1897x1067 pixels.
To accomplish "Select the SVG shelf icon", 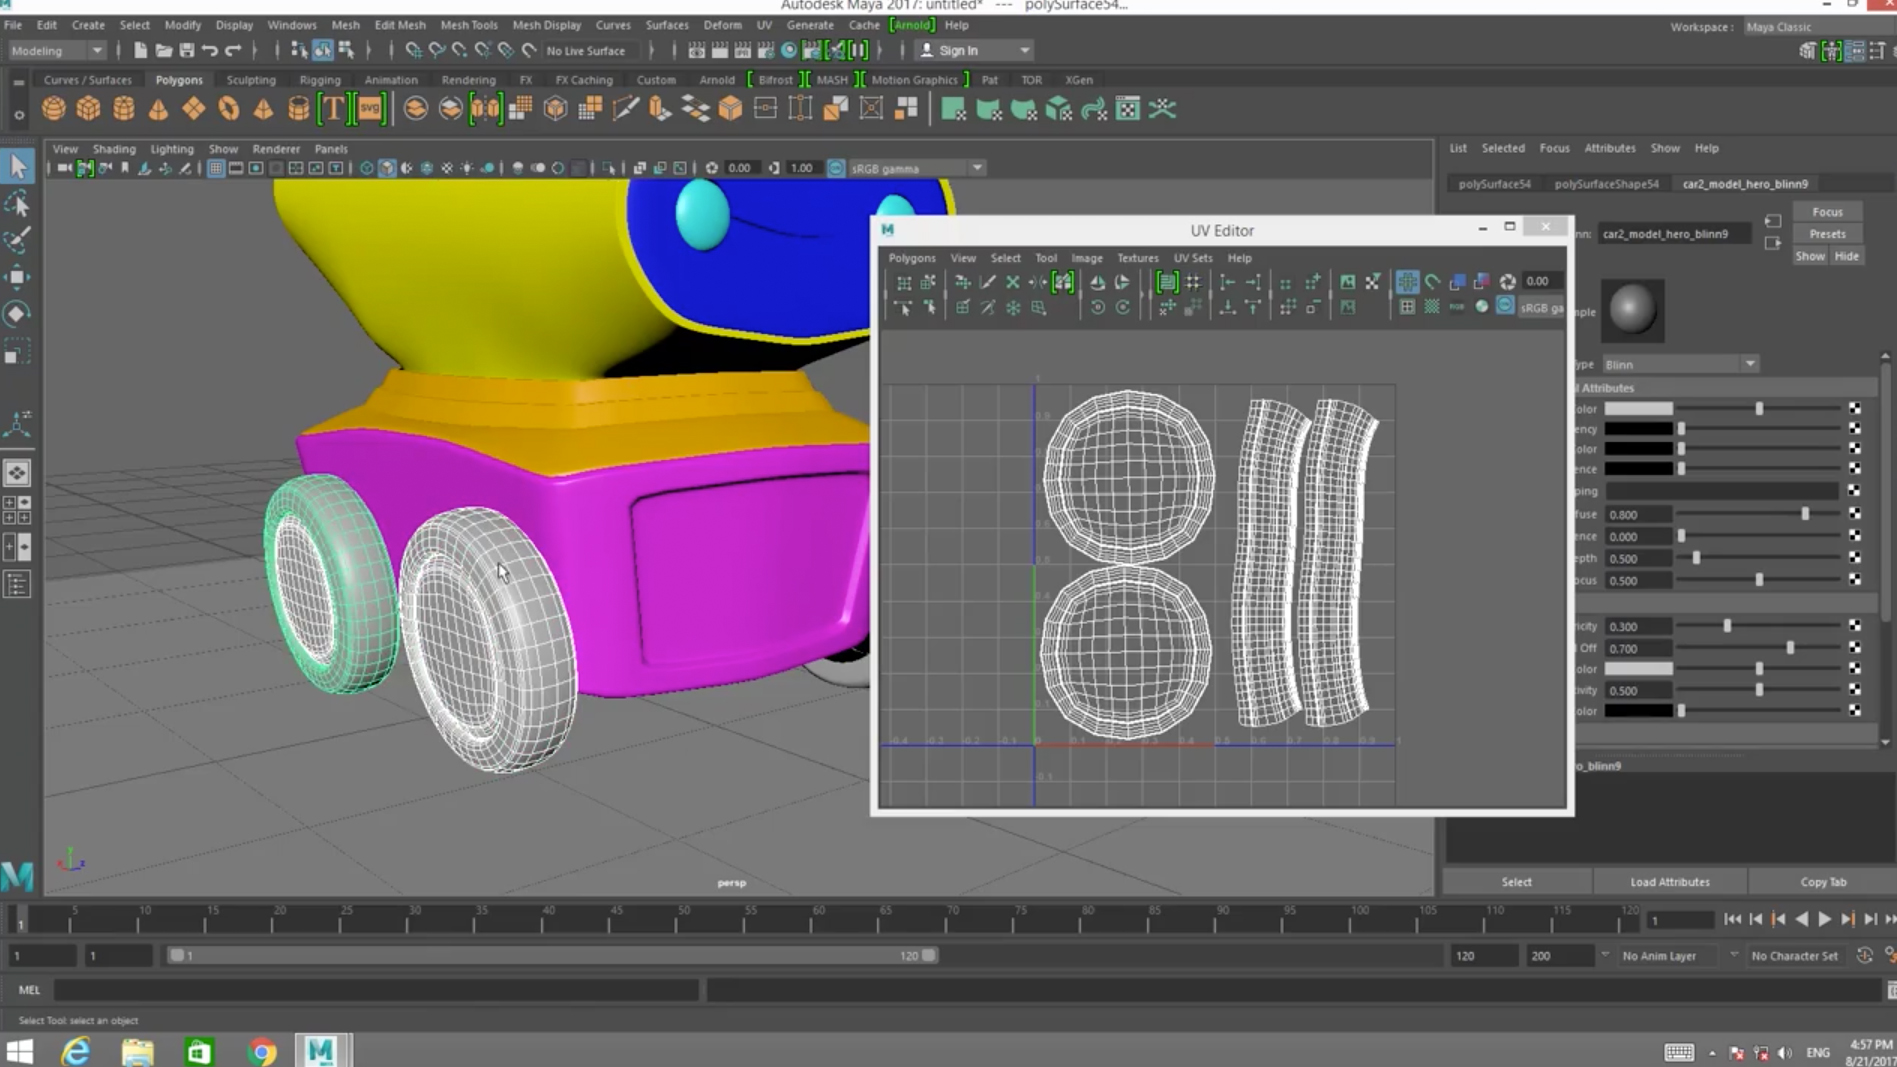I will 370,109.
